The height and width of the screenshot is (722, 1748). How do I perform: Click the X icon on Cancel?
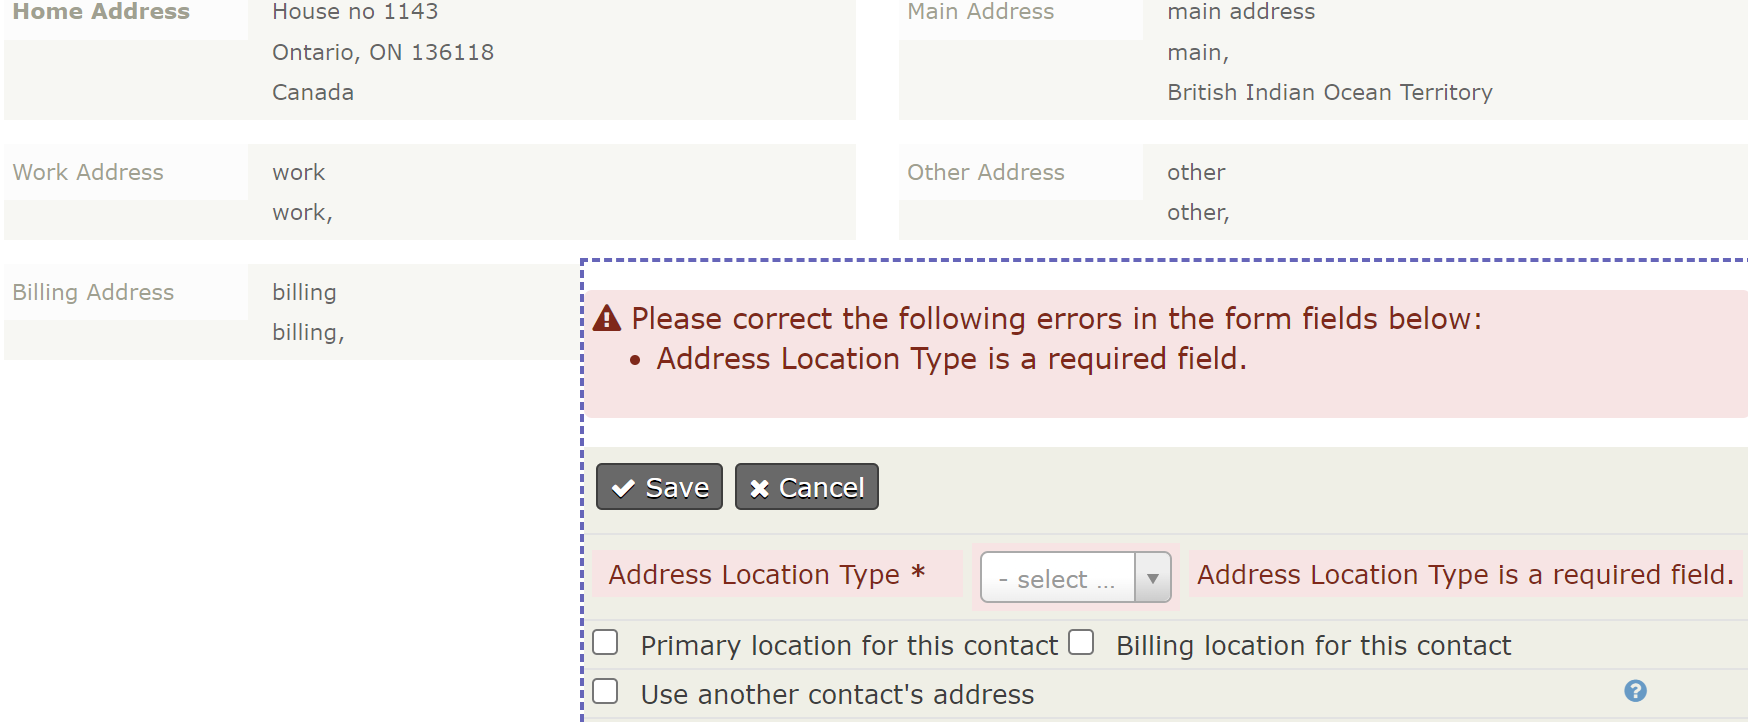(759, 488)
